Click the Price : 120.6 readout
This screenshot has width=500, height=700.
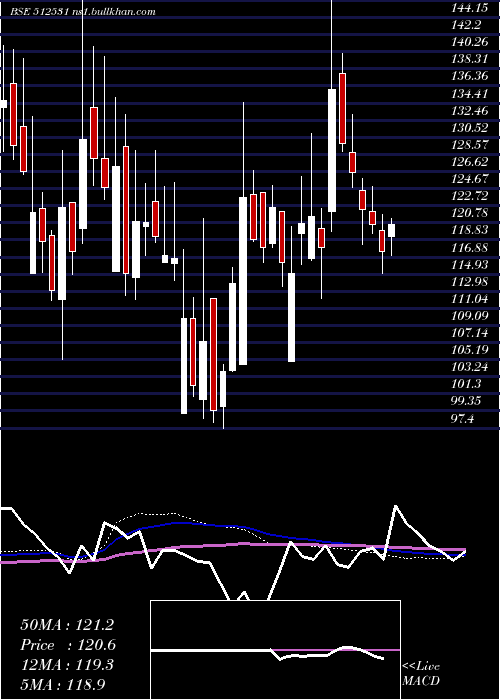click(x=68, y=645)
